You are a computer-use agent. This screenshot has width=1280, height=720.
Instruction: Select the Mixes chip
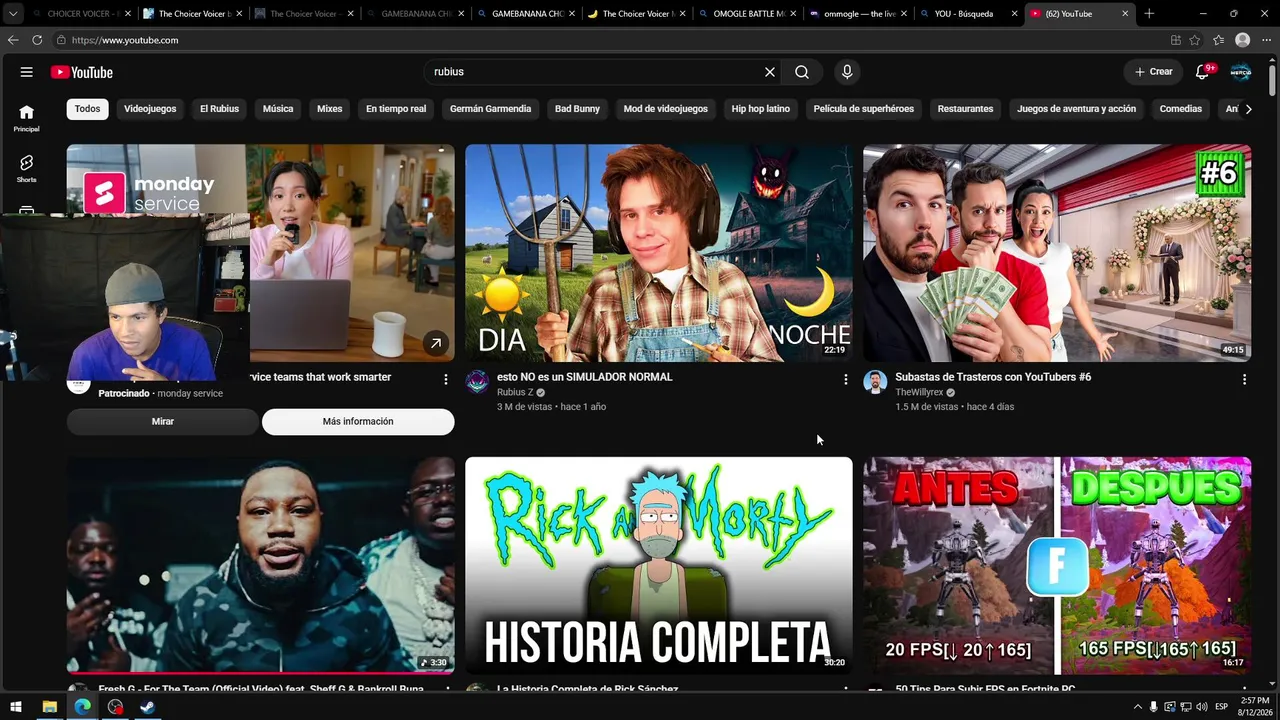tap(330, 109)
